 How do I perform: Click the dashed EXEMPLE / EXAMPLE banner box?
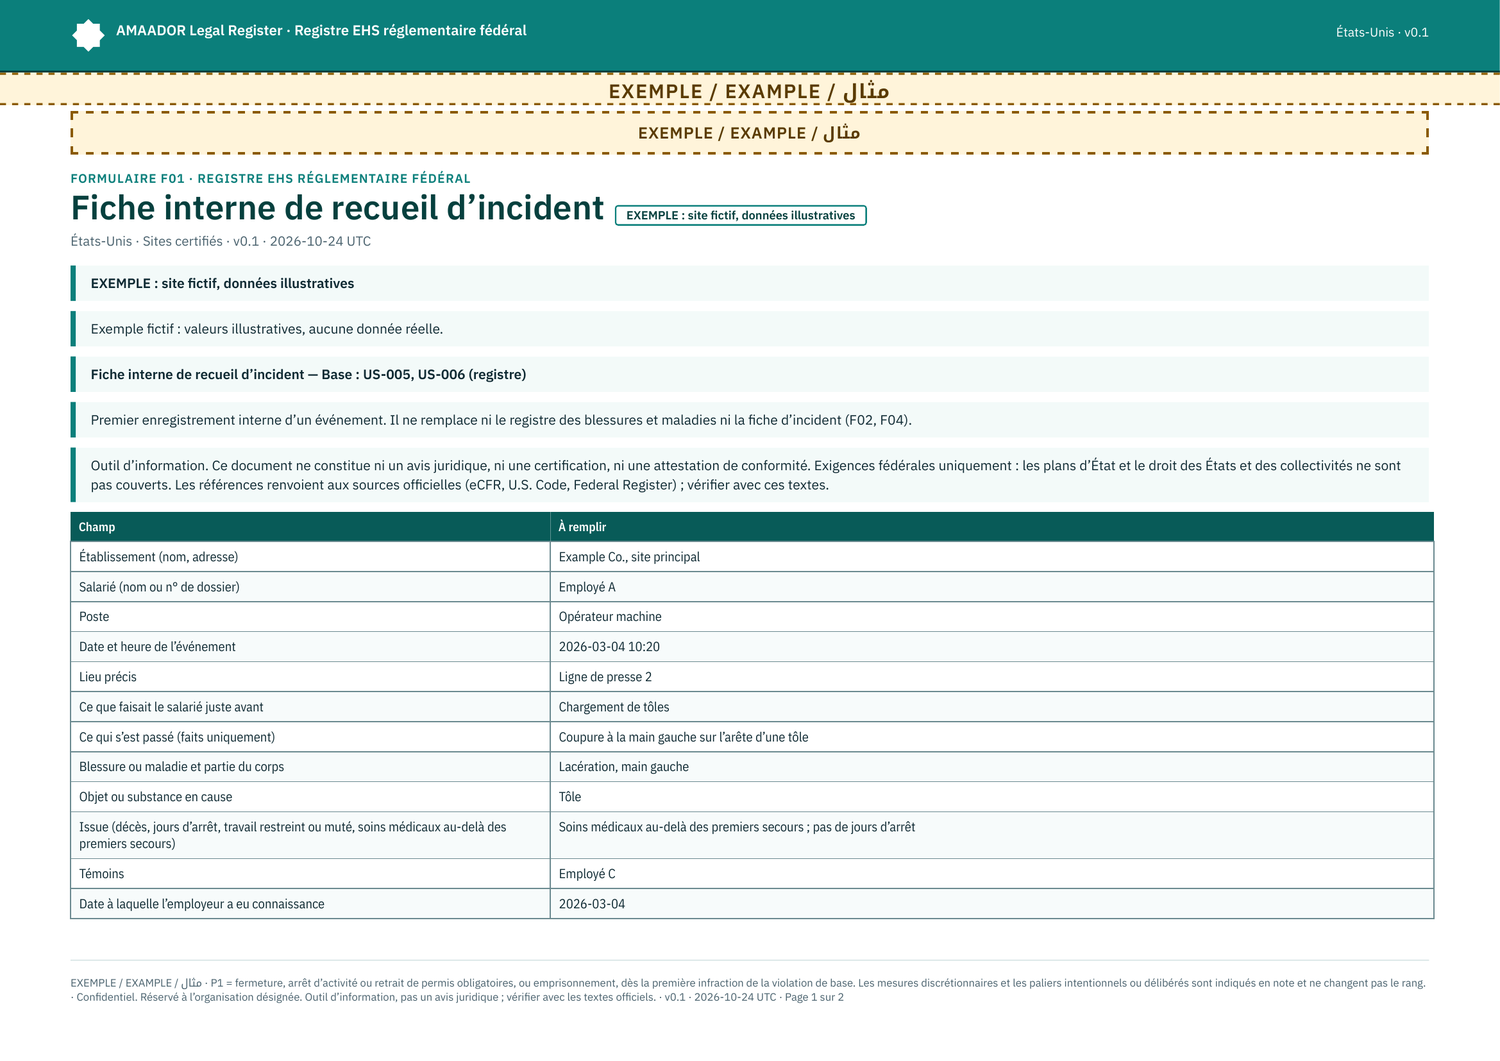749,133
